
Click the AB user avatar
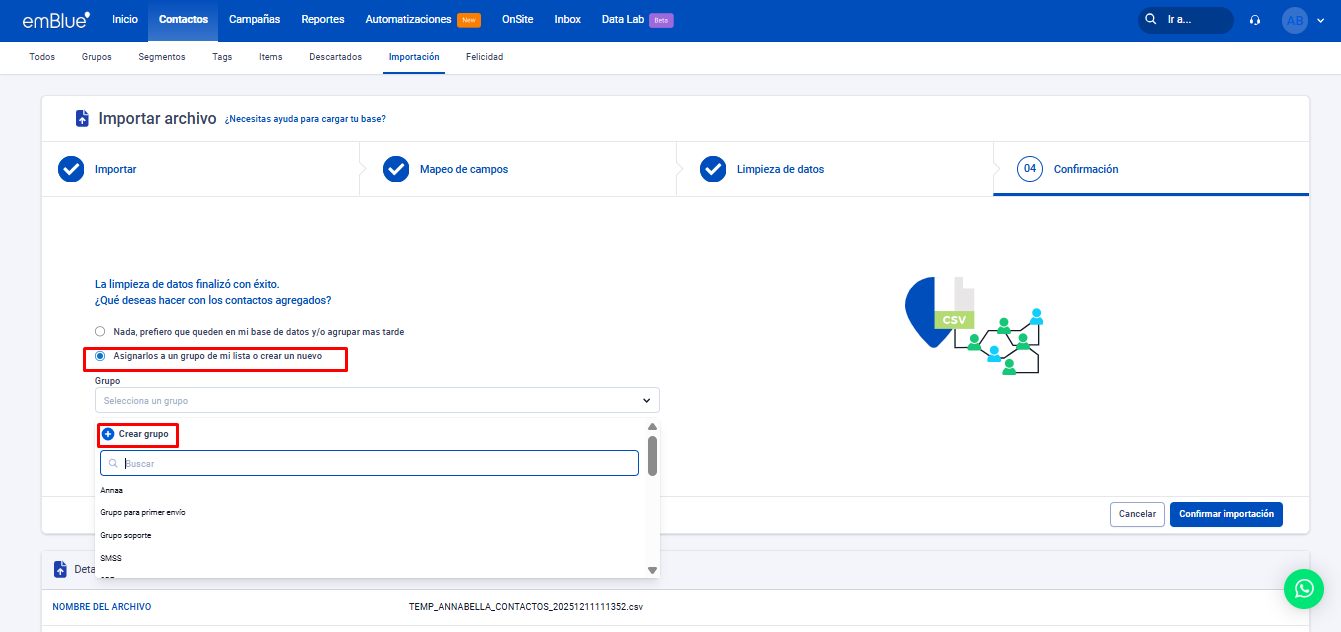pos(1294,20)
